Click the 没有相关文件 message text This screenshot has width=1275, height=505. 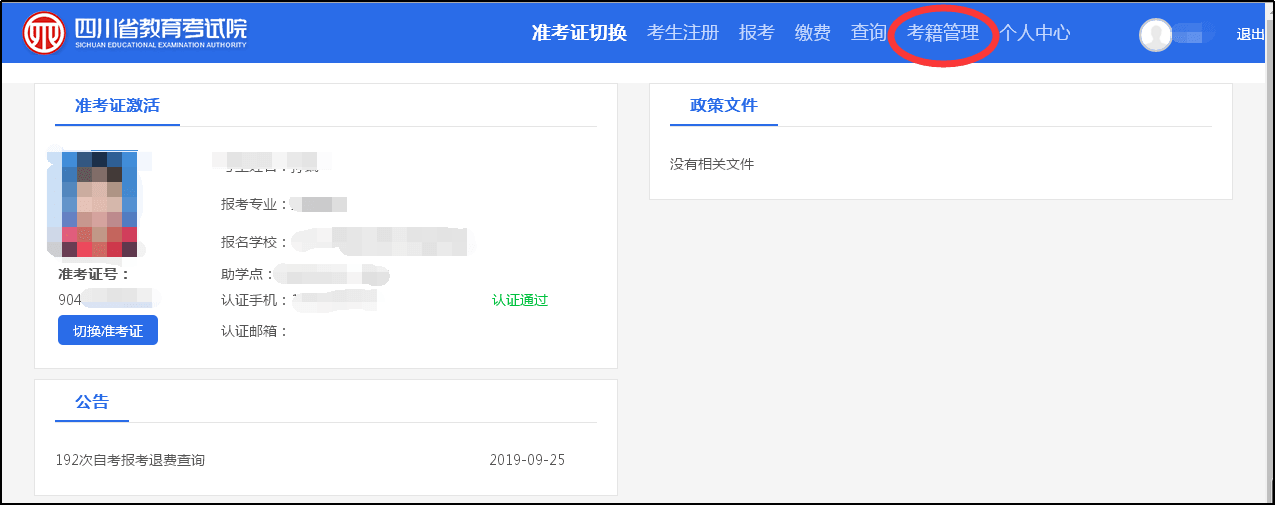pos(711,164)
